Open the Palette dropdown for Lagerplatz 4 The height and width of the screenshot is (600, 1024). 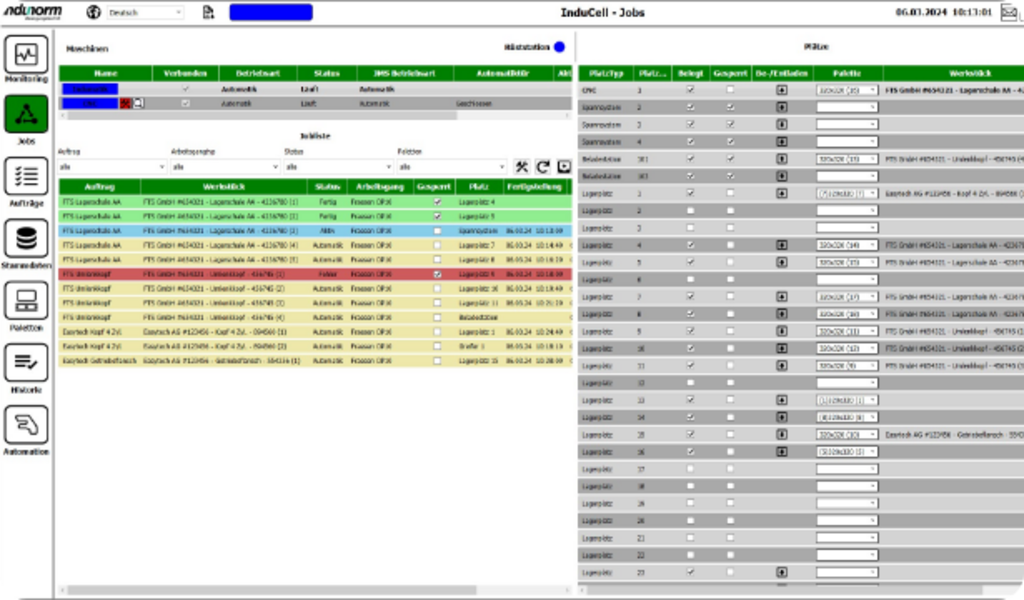(846, 245)
